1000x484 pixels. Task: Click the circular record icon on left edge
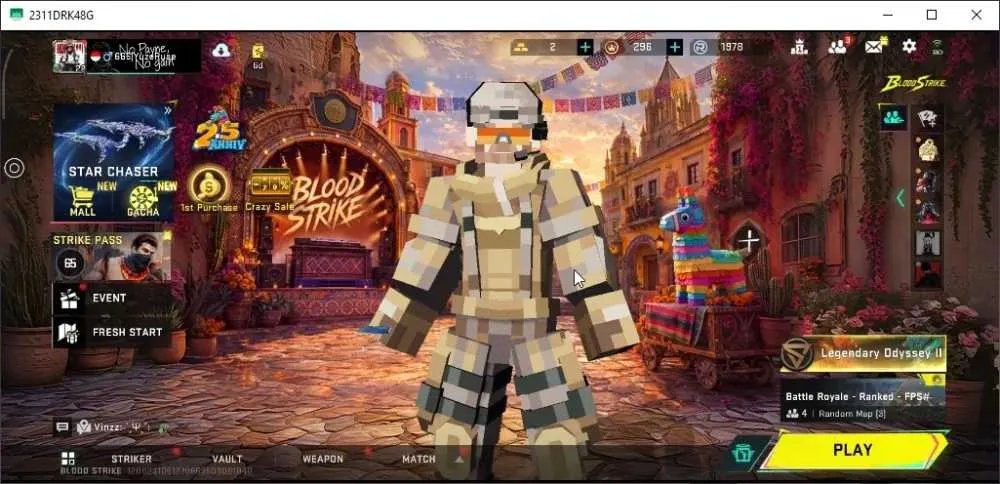tap(14, 168)
